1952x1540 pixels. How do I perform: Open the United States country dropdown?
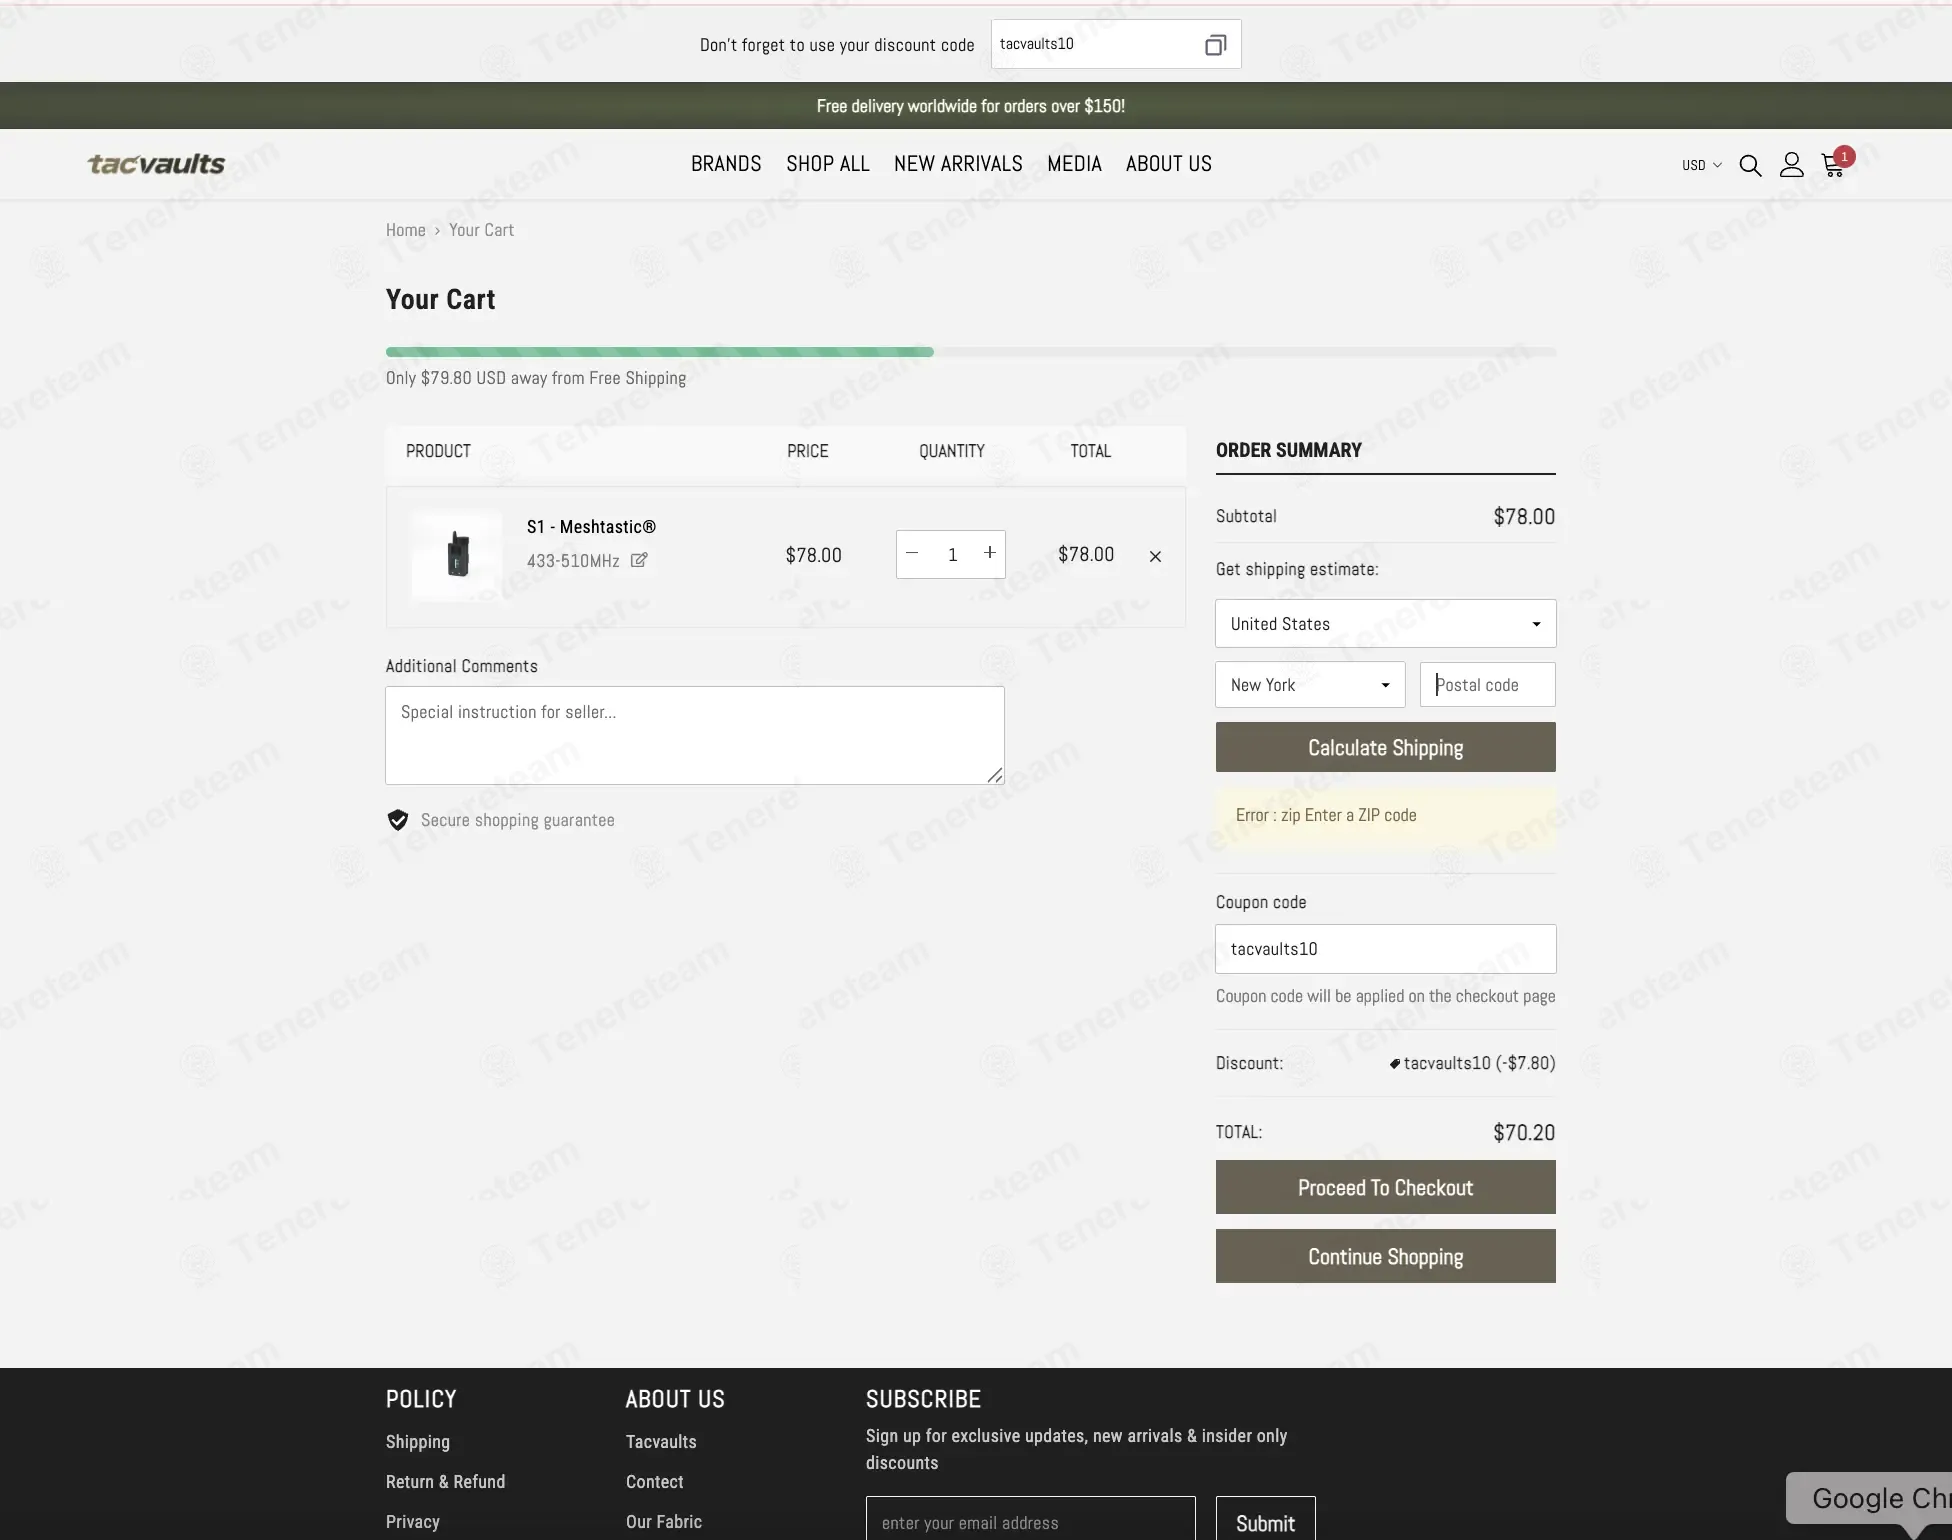(x=1385, y=624)
